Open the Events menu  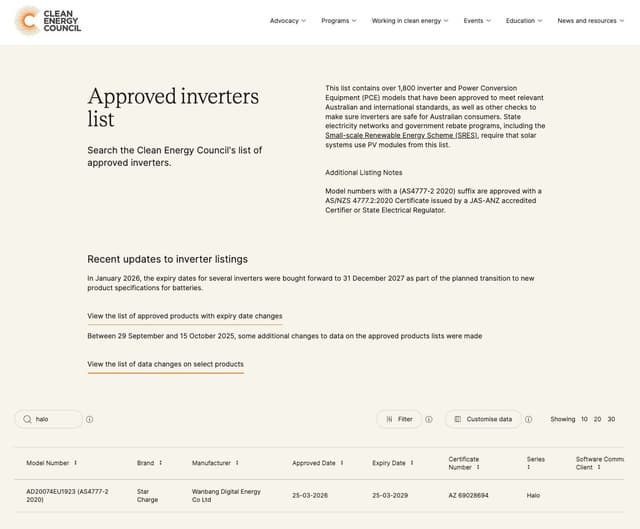477,21
